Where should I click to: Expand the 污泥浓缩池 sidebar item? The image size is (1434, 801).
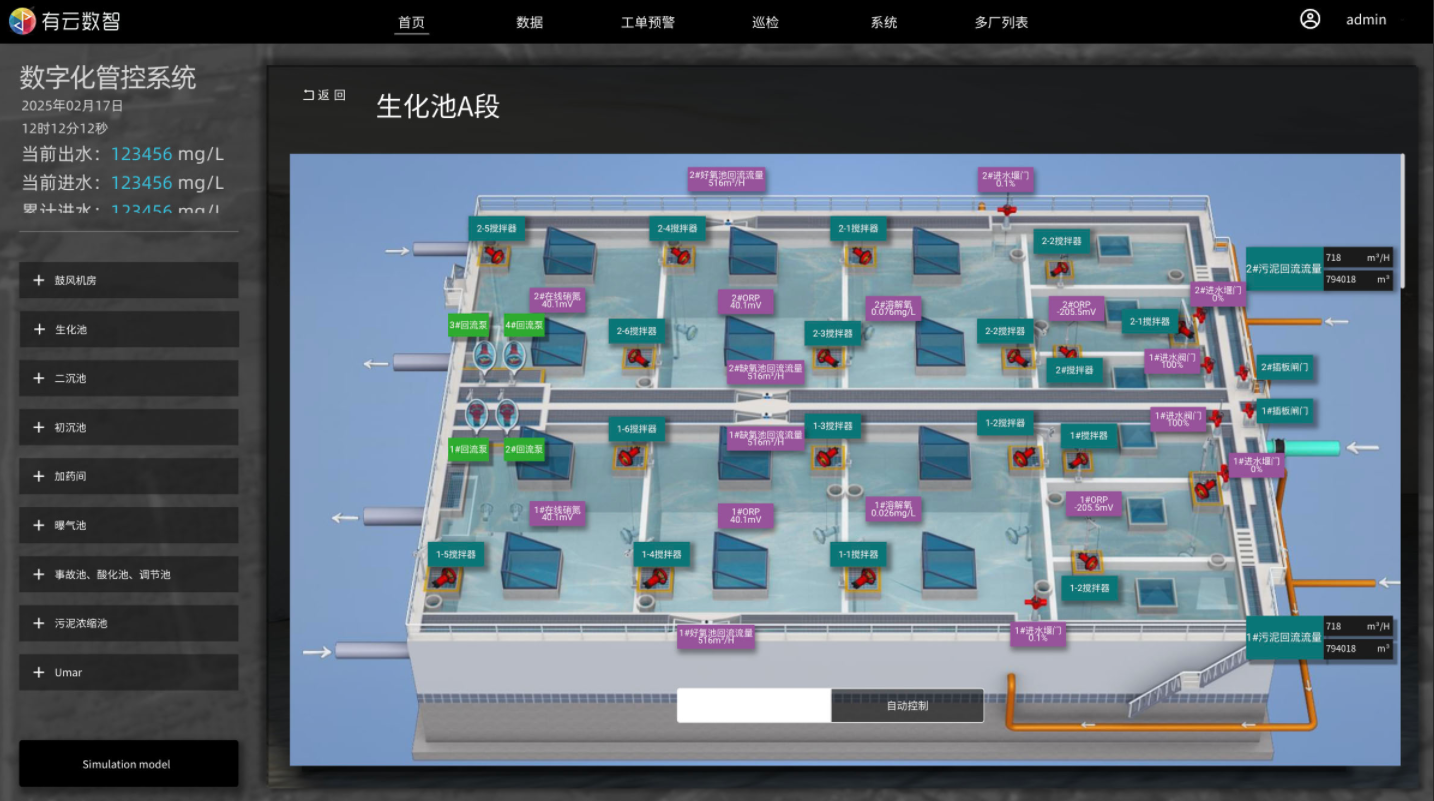click(x=129, y=623)
